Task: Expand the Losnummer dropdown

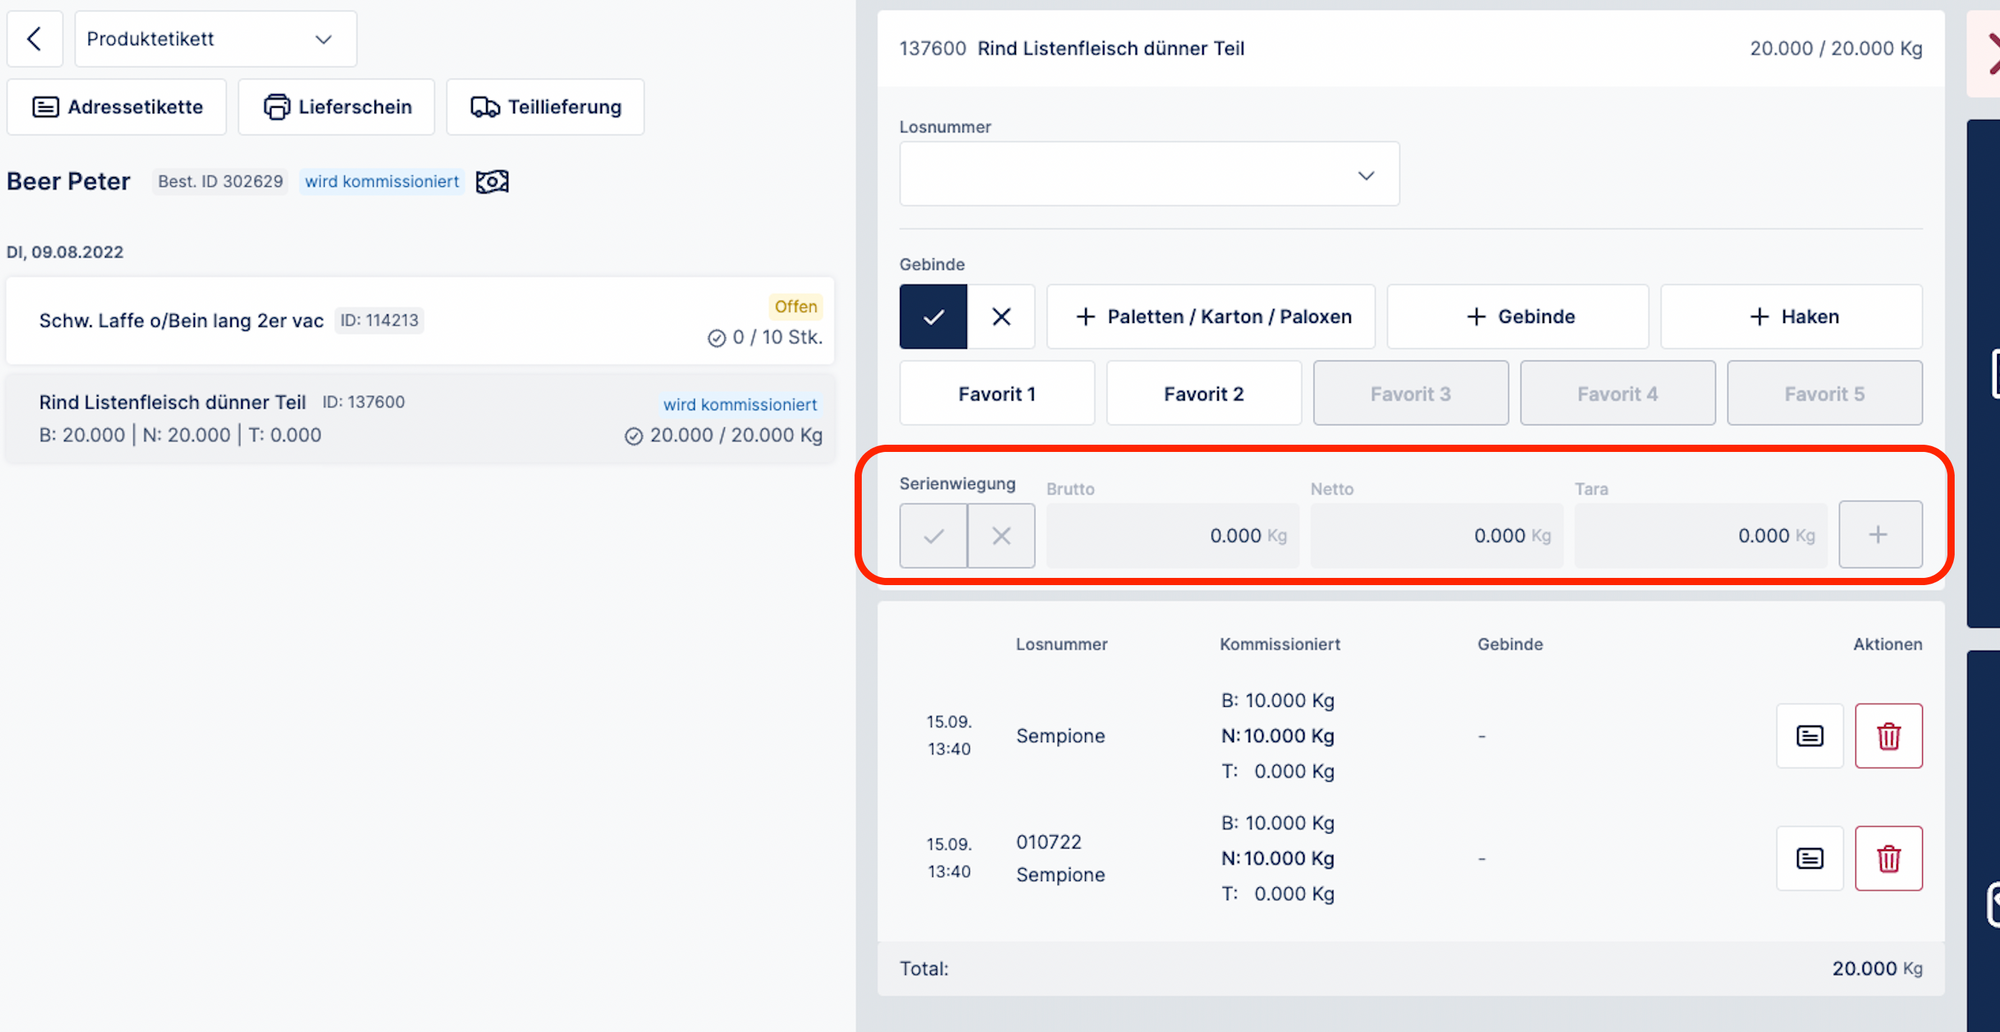Action: (1149, 175)
